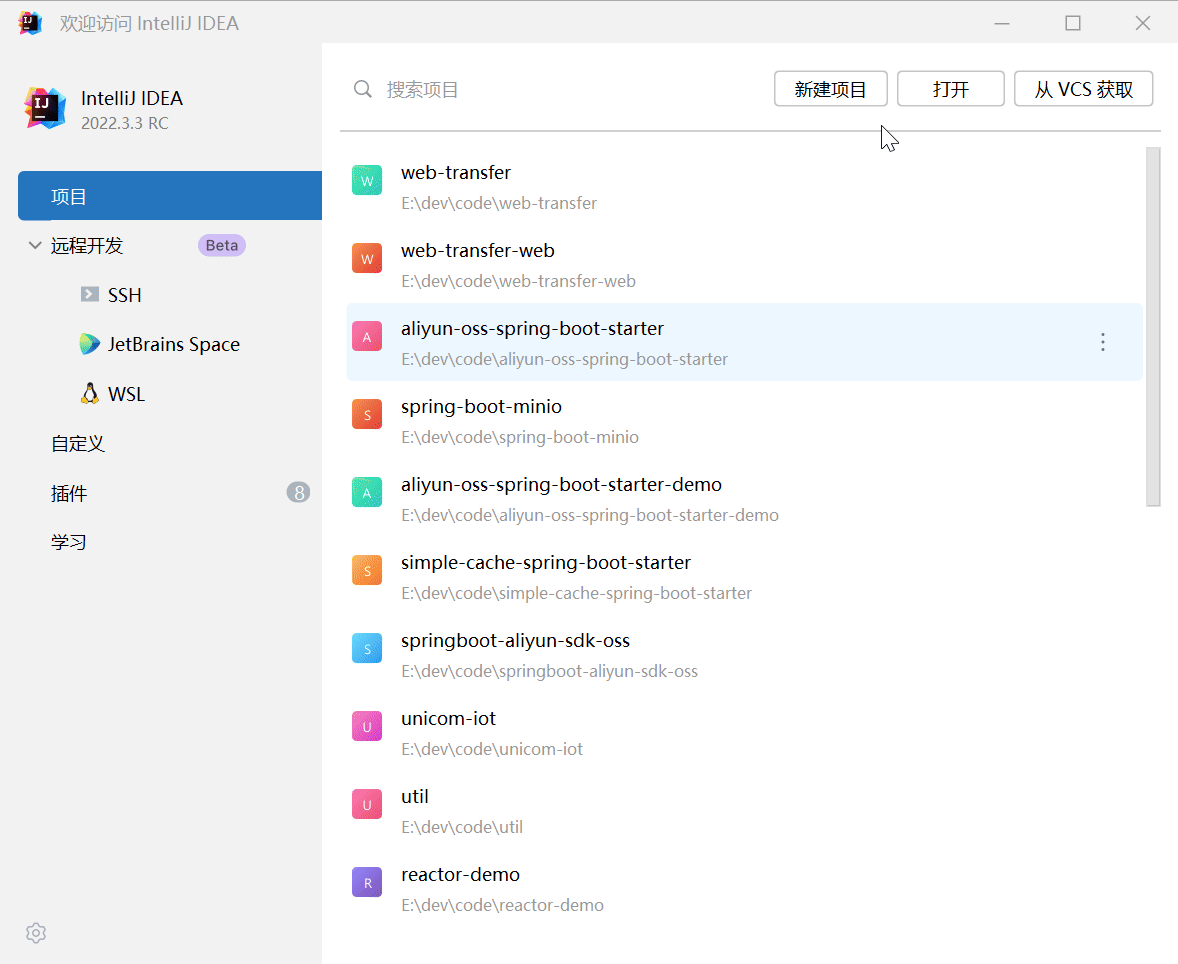Click path E:\dev\code\spring-boot-minio
The width and height of the screenshot is (1178, 964).
(520, 437)
